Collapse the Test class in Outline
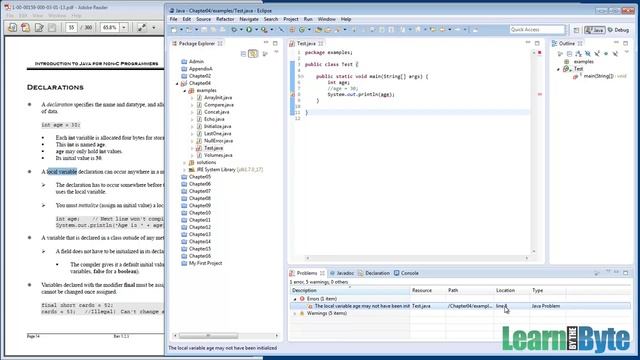This screenshot has width=640, height=360. (558, 69)
